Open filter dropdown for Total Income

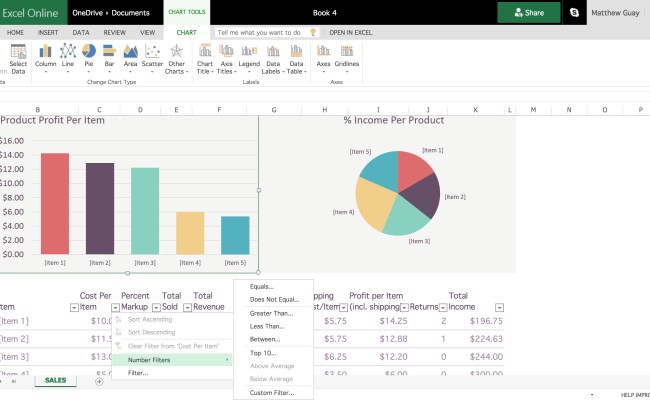(500, 308)
